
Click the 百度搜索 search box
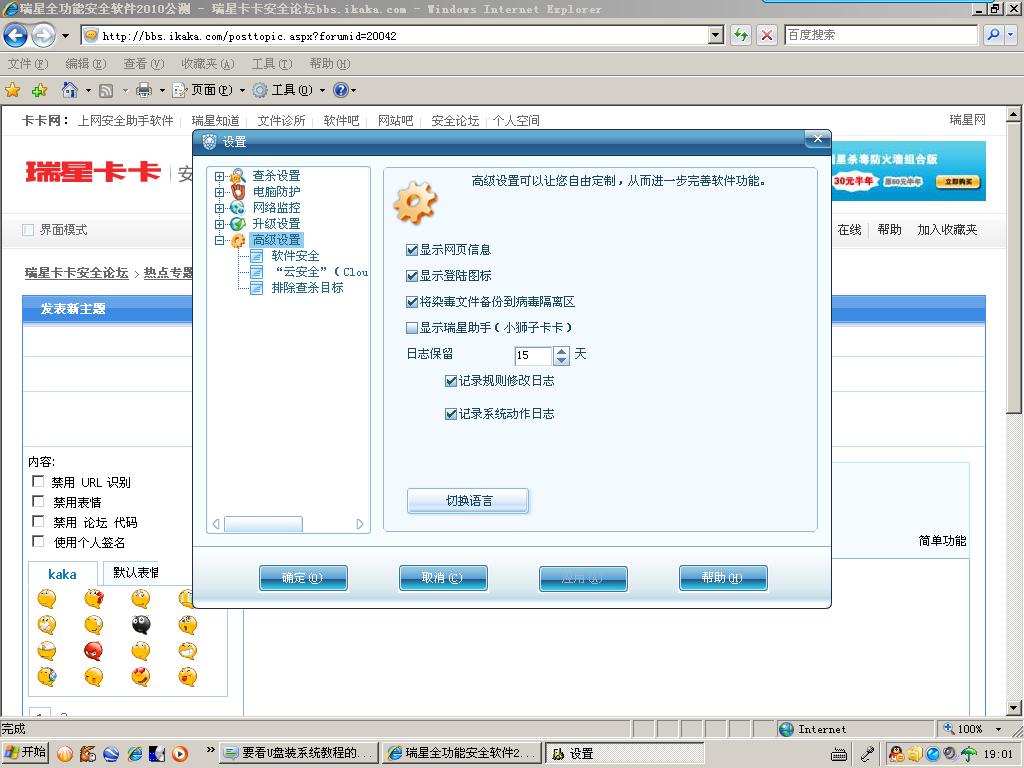pos(881,35)
